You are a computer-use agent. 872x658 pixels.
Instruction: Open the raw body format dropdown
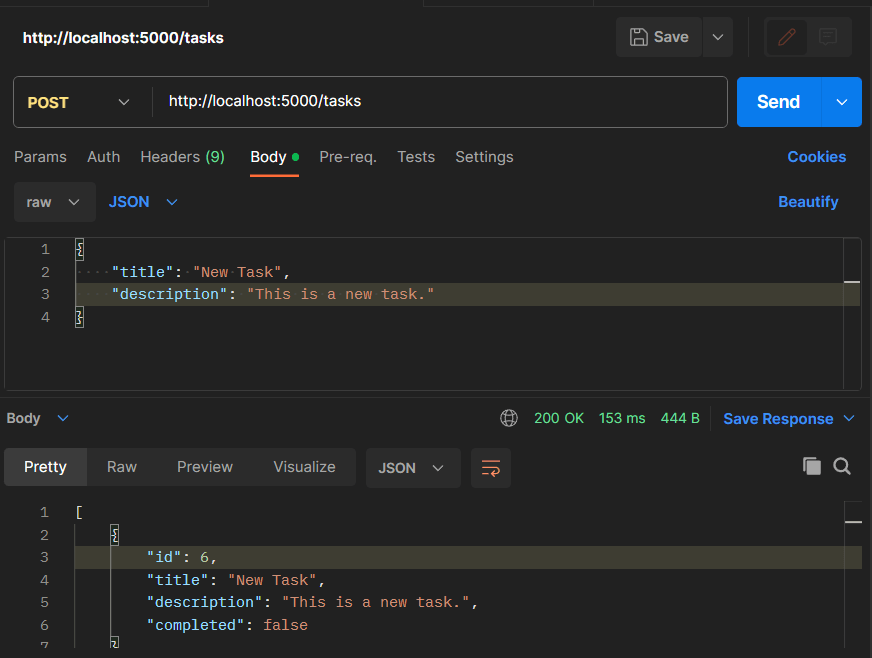coord(54,202)
